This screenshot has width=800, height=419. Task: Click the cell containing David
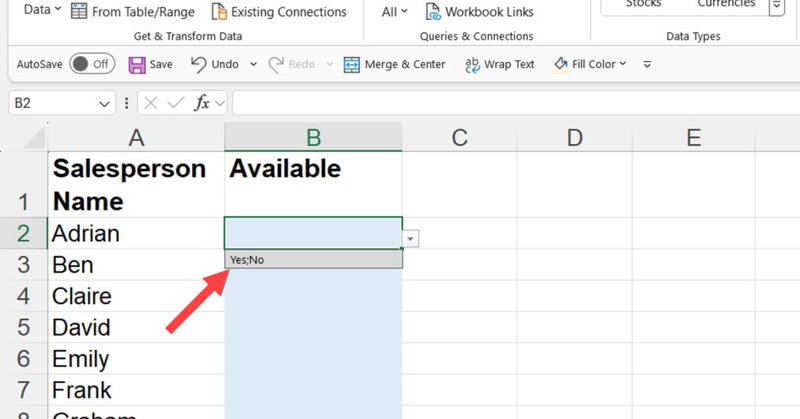tap(136, 327)
